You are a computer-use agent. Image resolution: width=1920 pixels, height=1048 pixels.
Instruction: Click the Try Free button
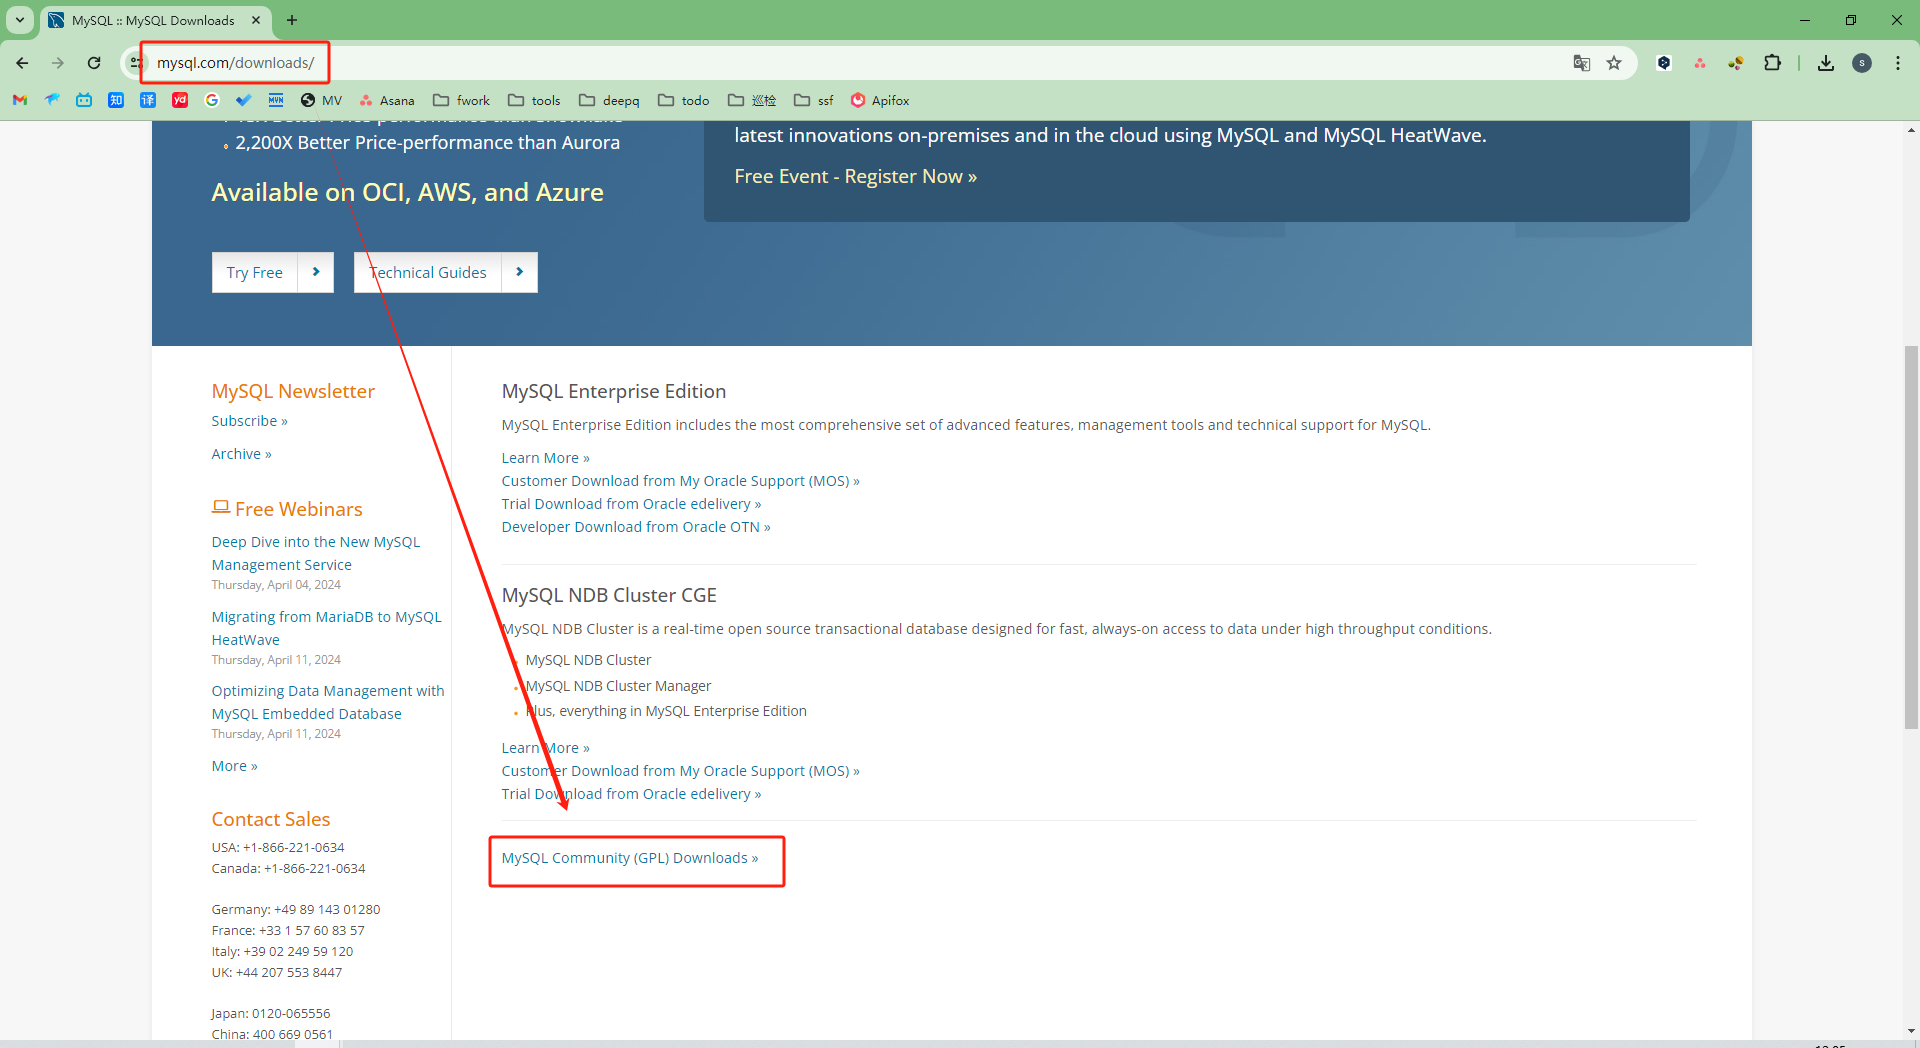[273, 272]
